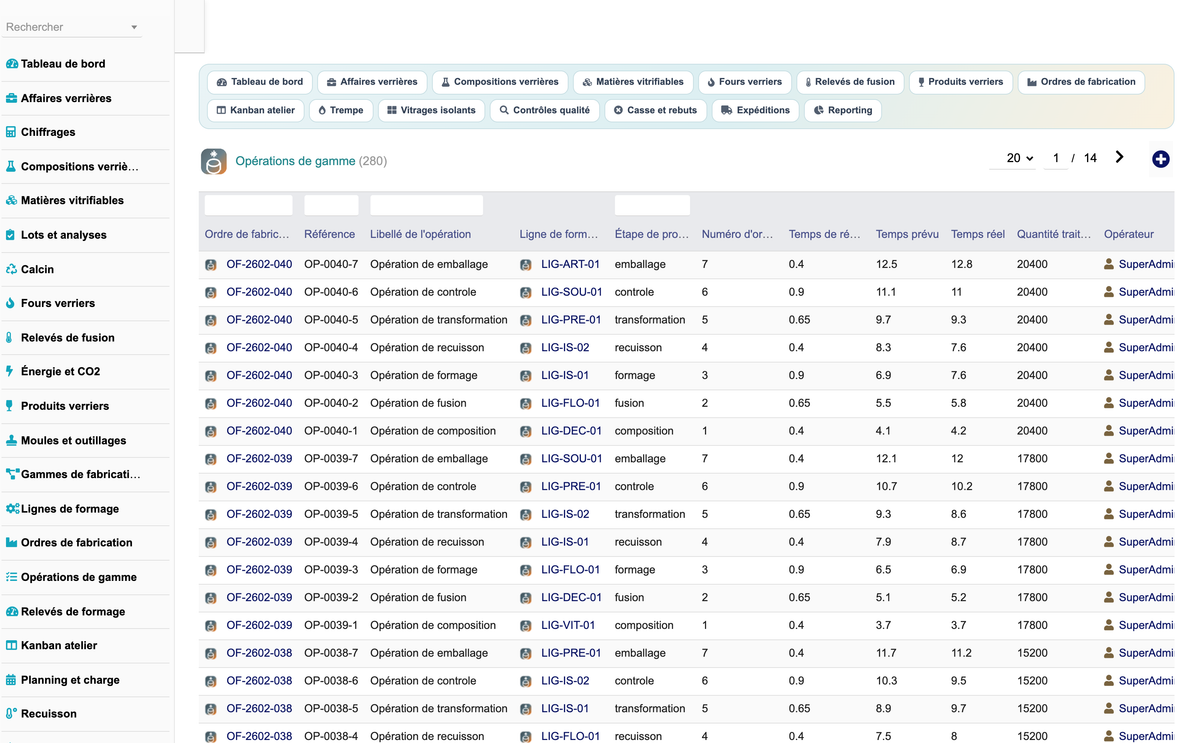This screenshot has height=743, width=1200.
Task: Select cell OP-0039-4 reference
Action: point(331,542)
